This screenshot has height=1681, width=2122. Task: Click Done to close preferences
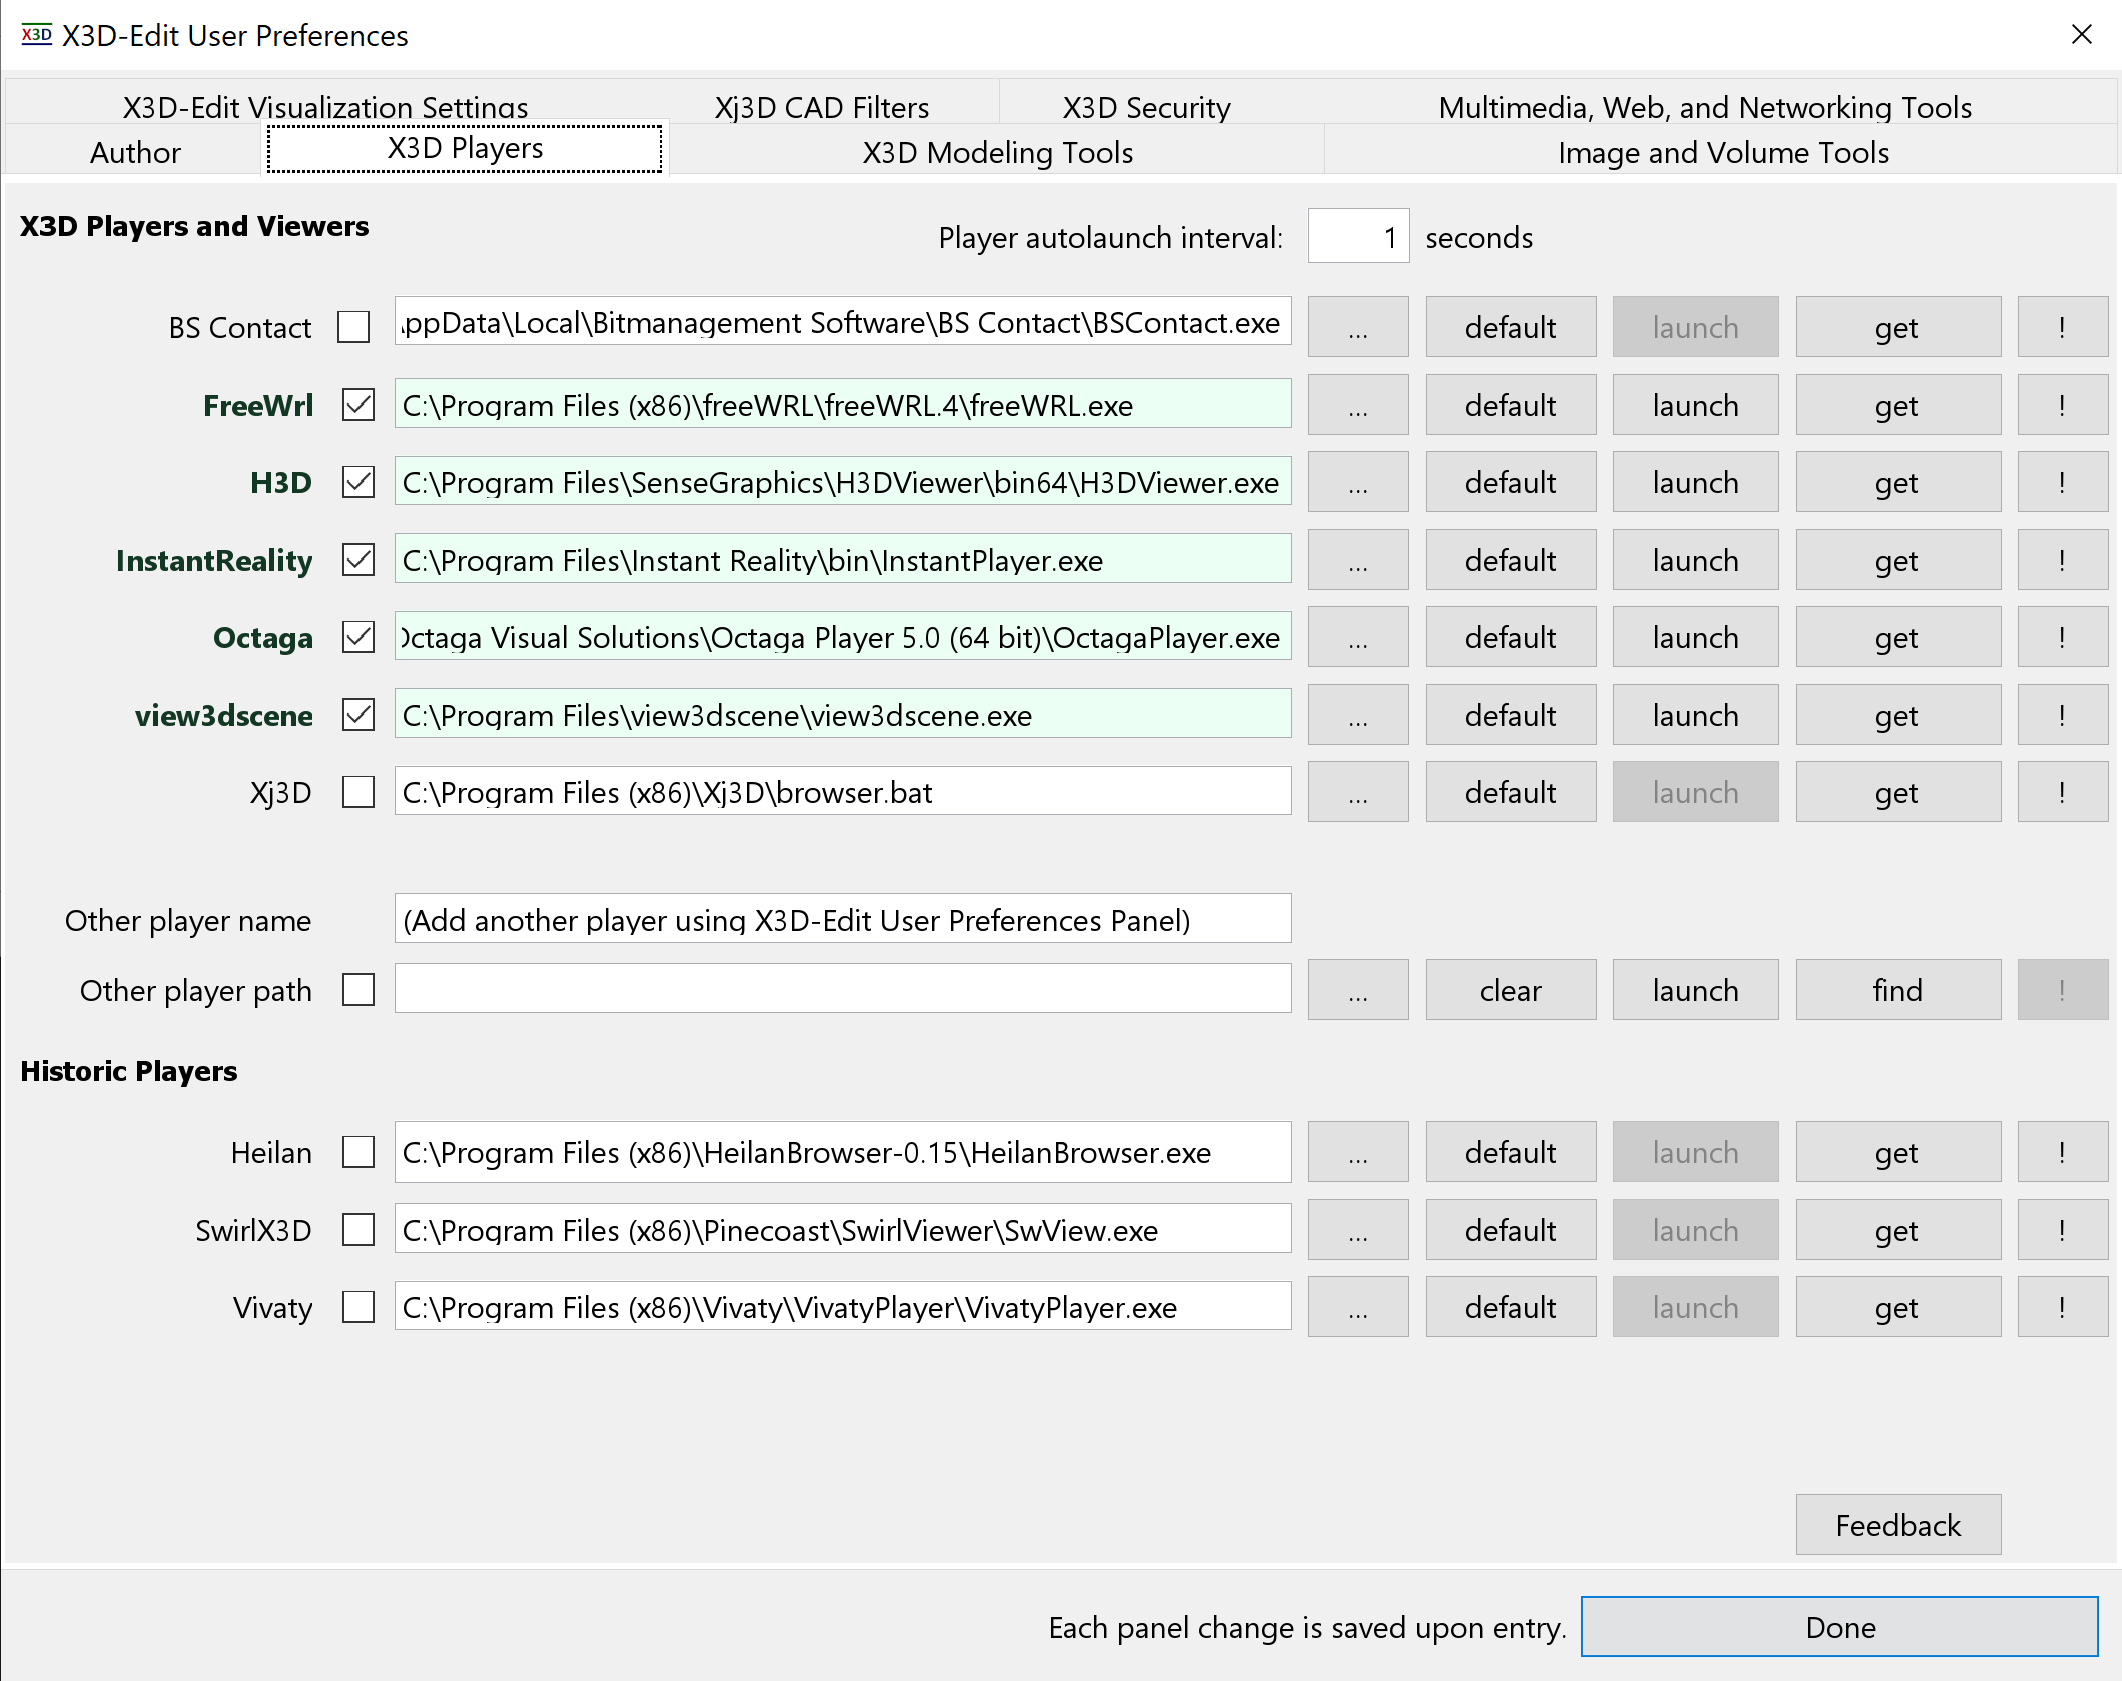[x=1839, y=1627]
